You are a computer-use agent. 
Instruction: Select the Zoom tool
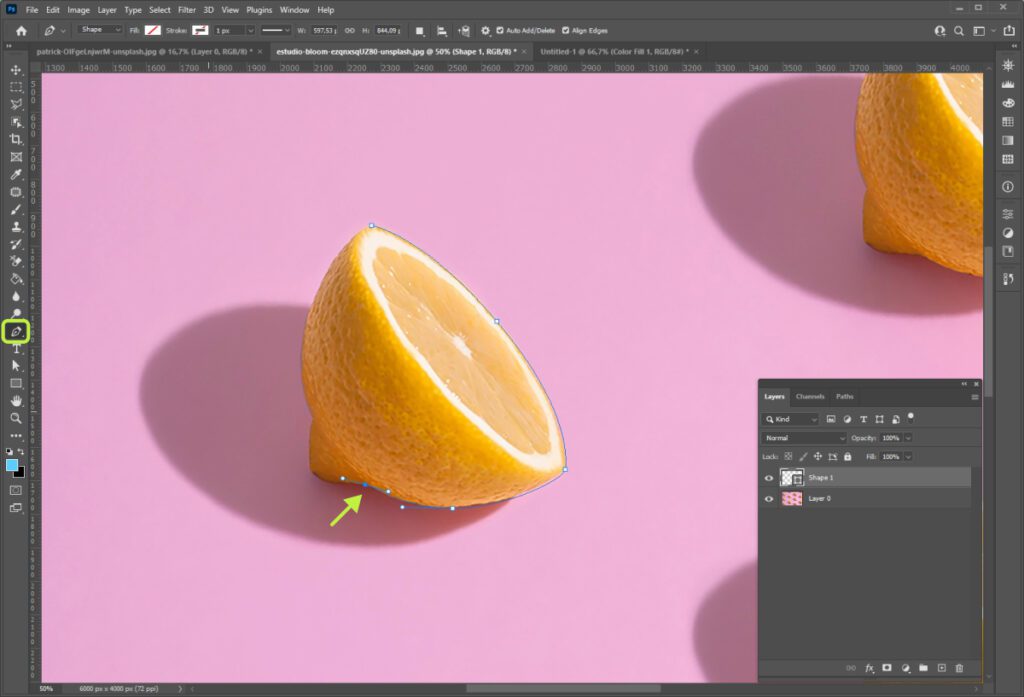click(x=16, y=418)
